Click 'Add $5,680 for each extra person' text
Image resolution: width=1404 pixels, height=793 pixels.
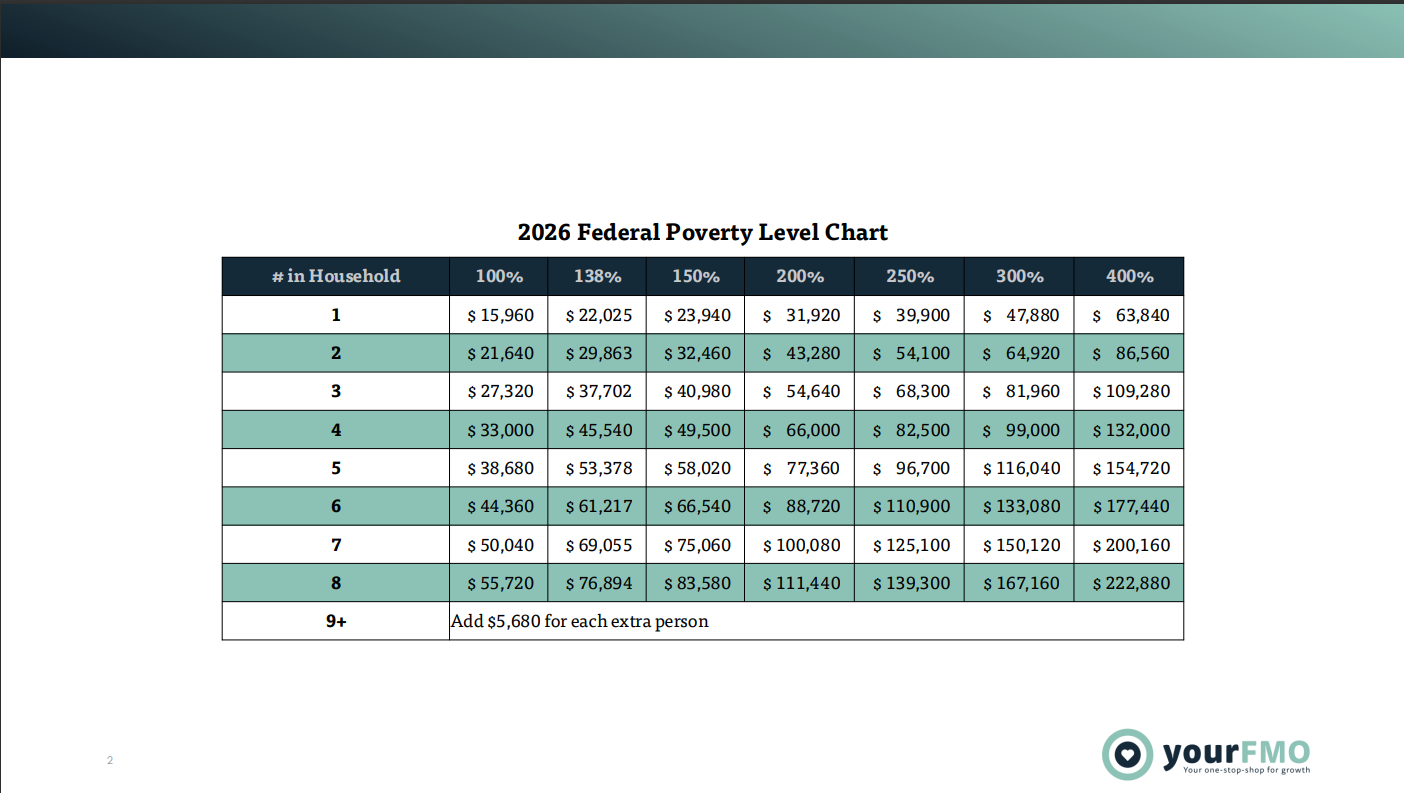578,620
